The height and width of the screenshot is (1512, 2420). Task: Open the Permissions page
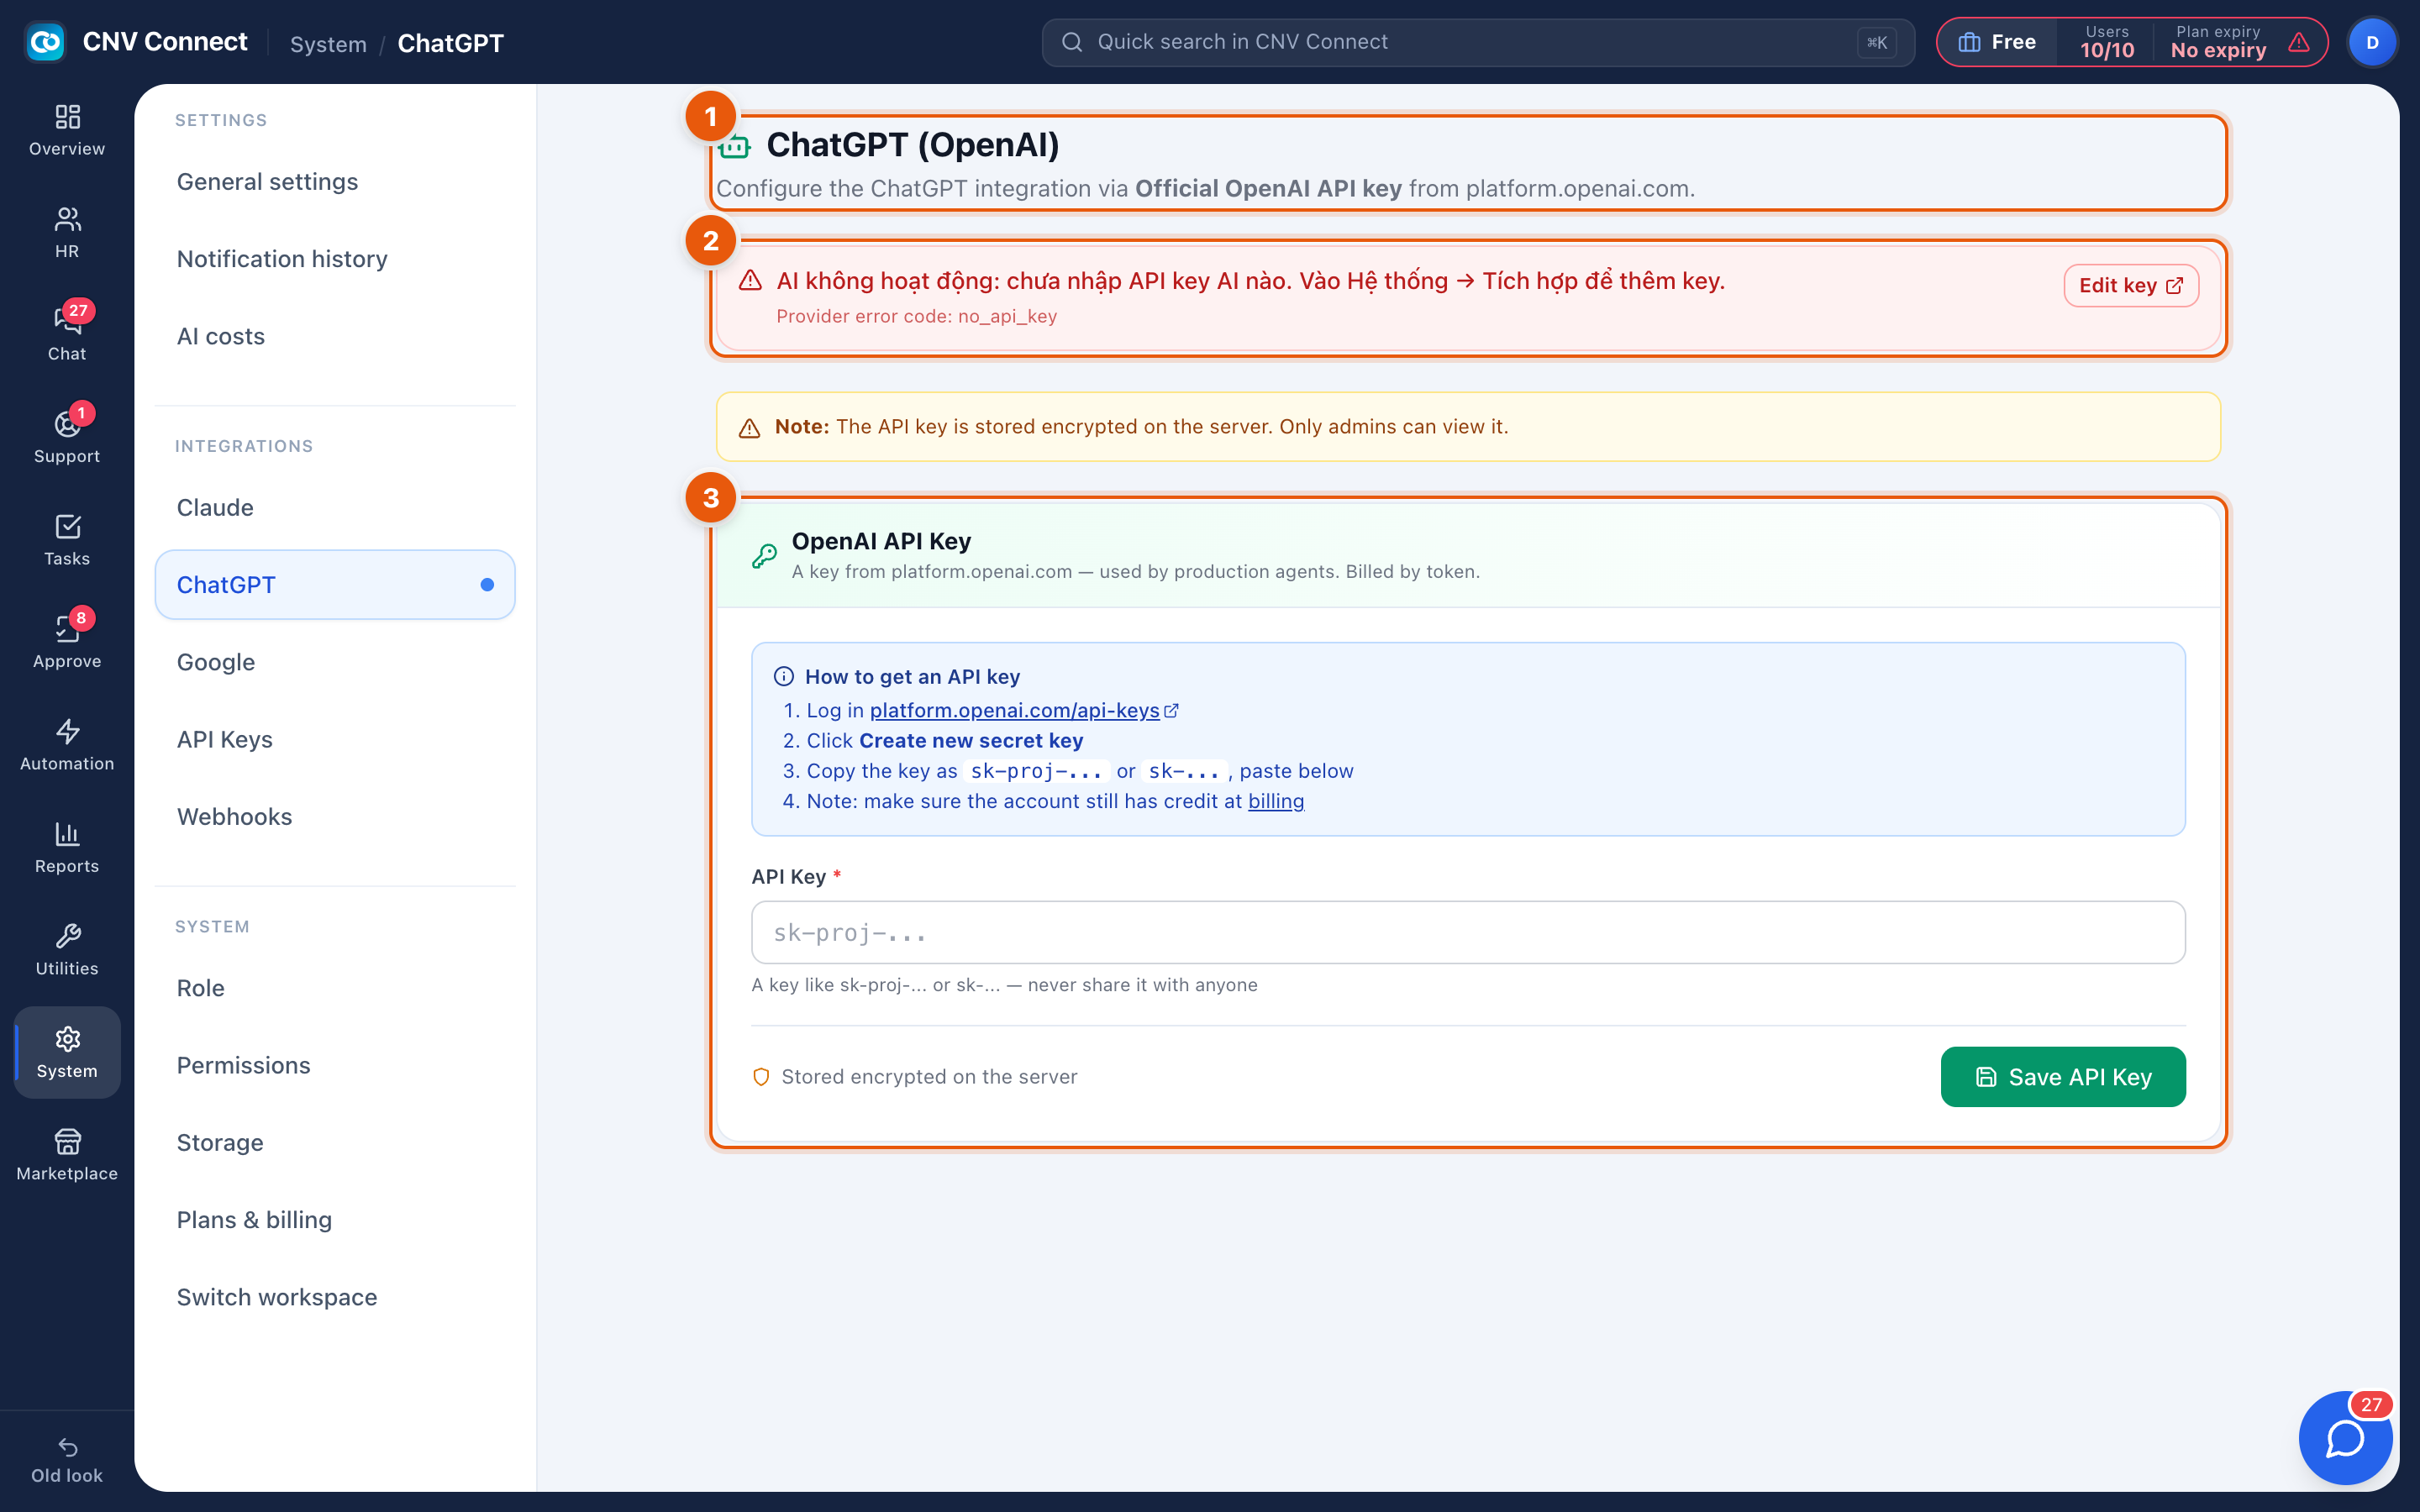[335, 1065]
